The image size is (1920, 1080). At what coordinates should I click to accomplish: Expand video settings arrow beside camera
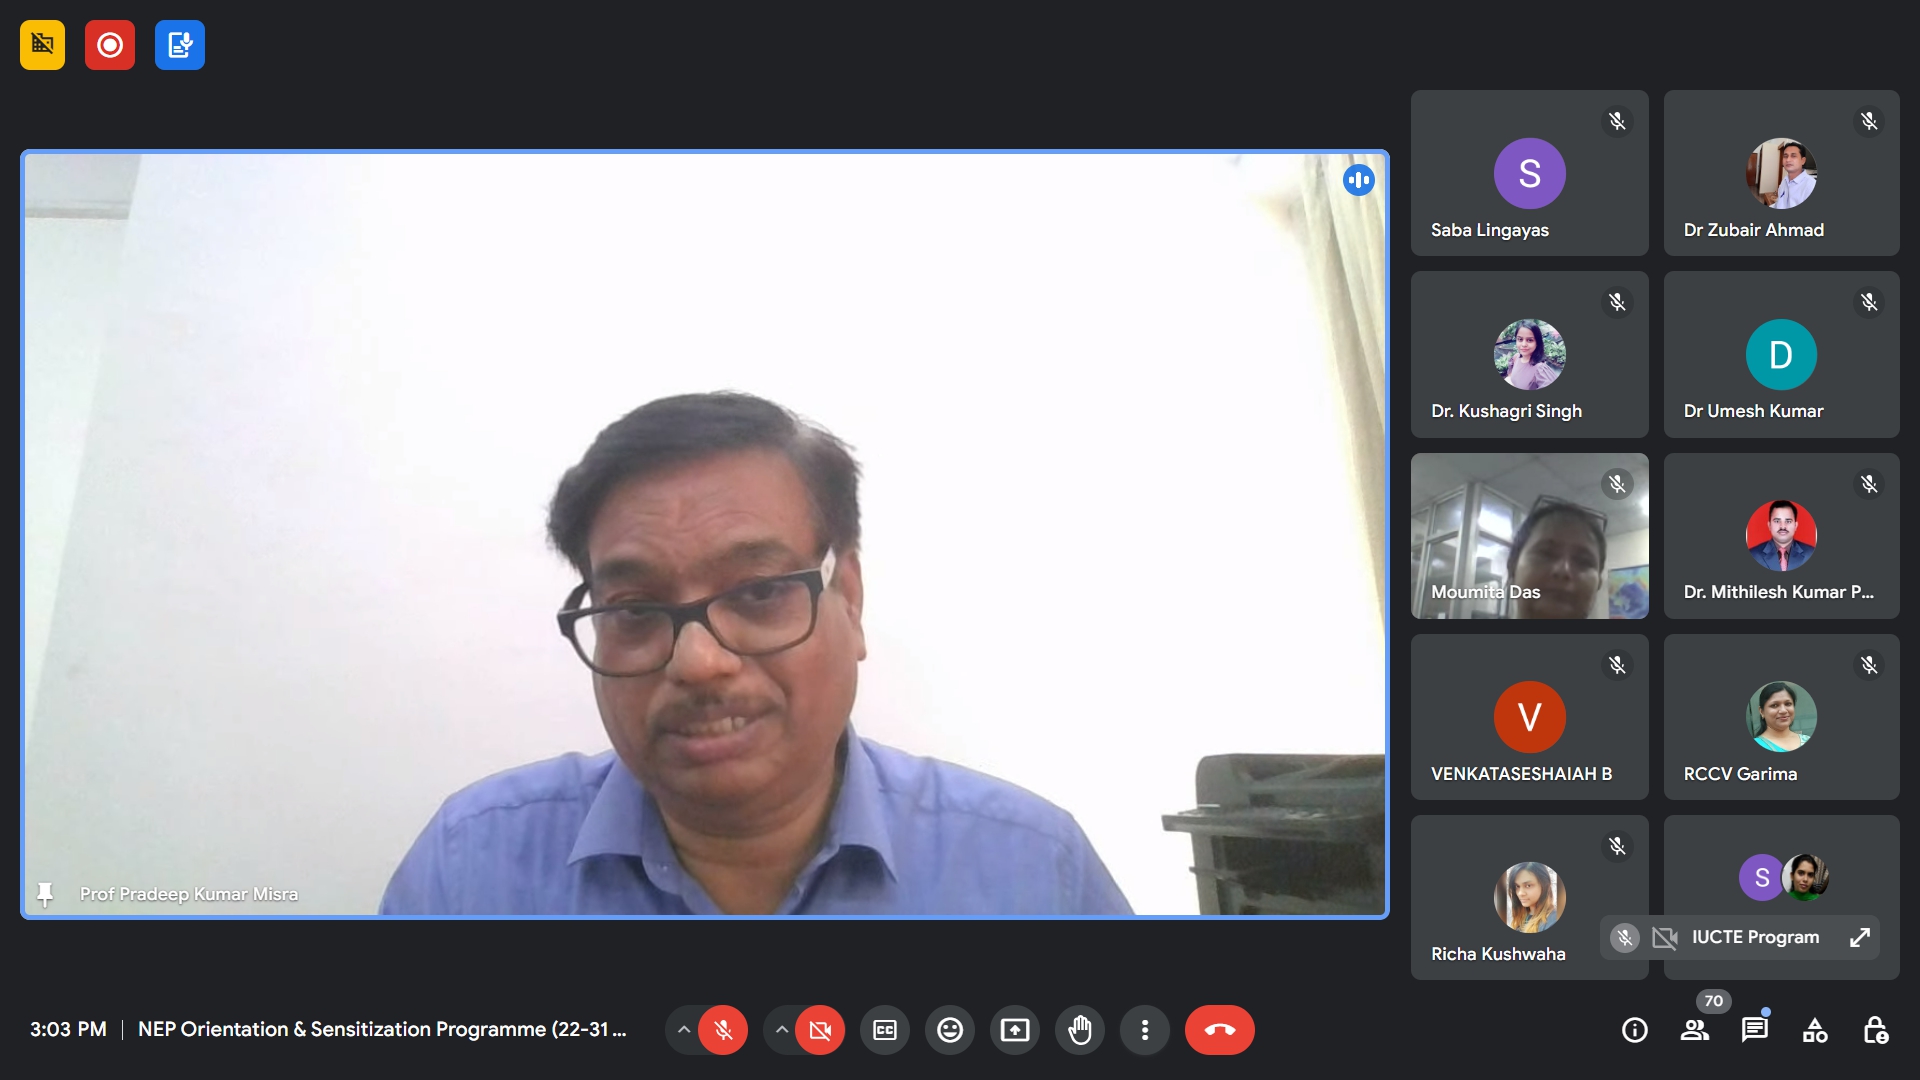click(782, 1030)
